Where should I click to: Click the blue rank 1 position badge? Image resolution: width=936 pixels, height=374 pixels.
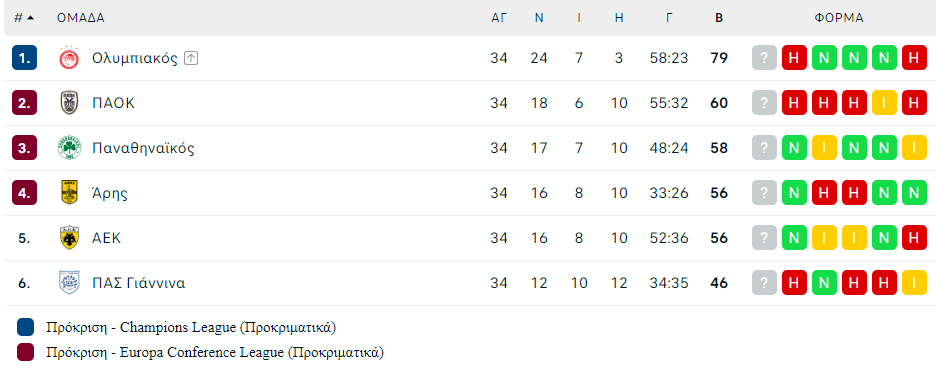(x=24, y=58)
